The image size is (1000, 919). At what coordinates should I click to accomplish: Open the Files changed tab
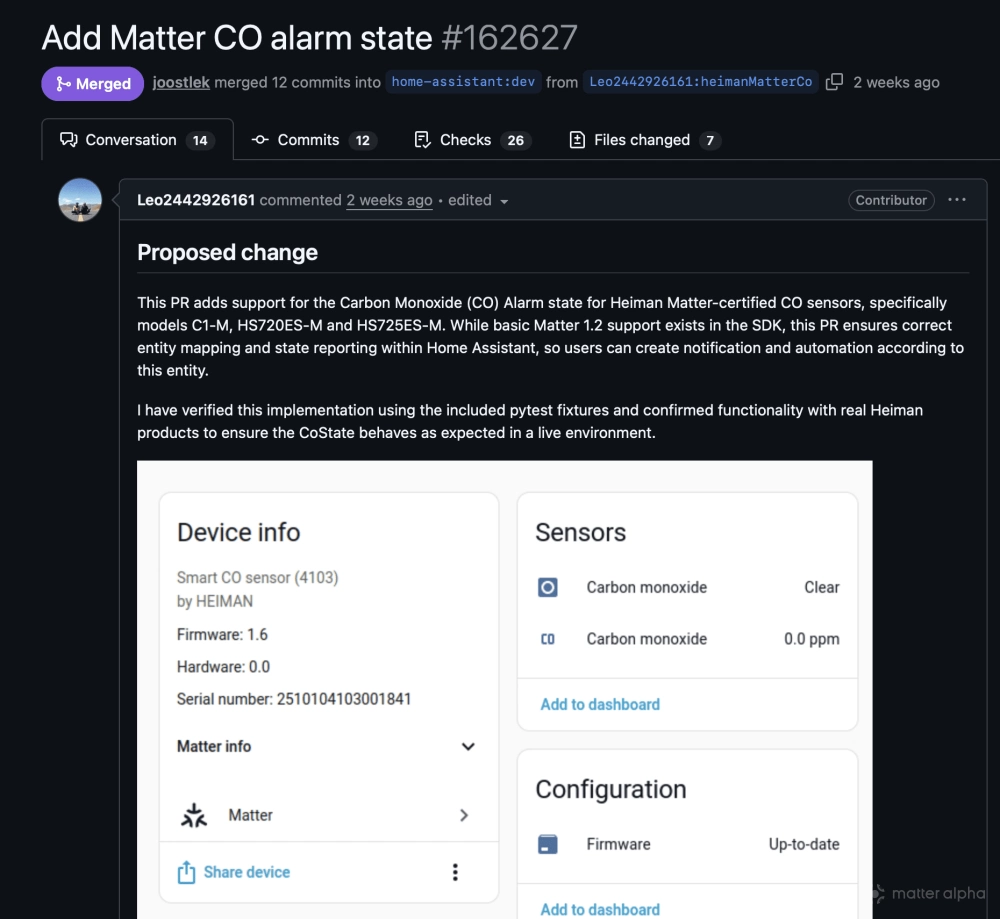pyautogui.click(x=644, y=140)
